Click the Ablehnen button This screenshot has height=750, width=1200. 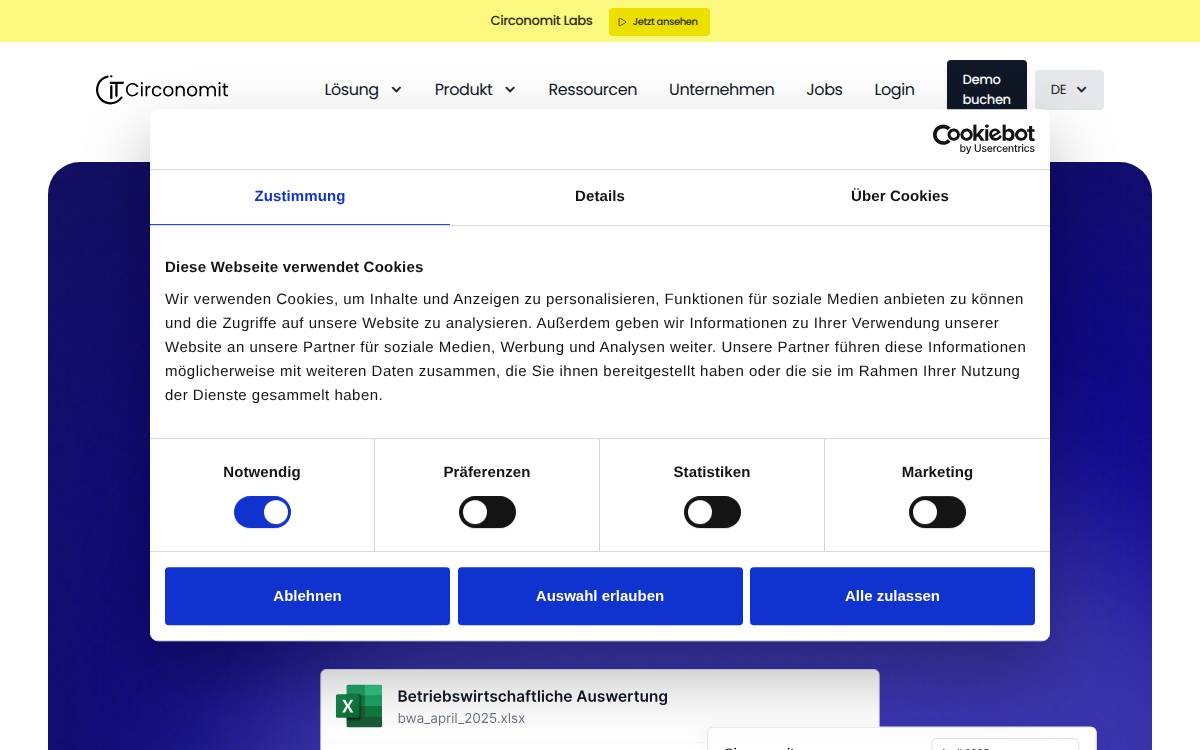(x=307, y=596)
